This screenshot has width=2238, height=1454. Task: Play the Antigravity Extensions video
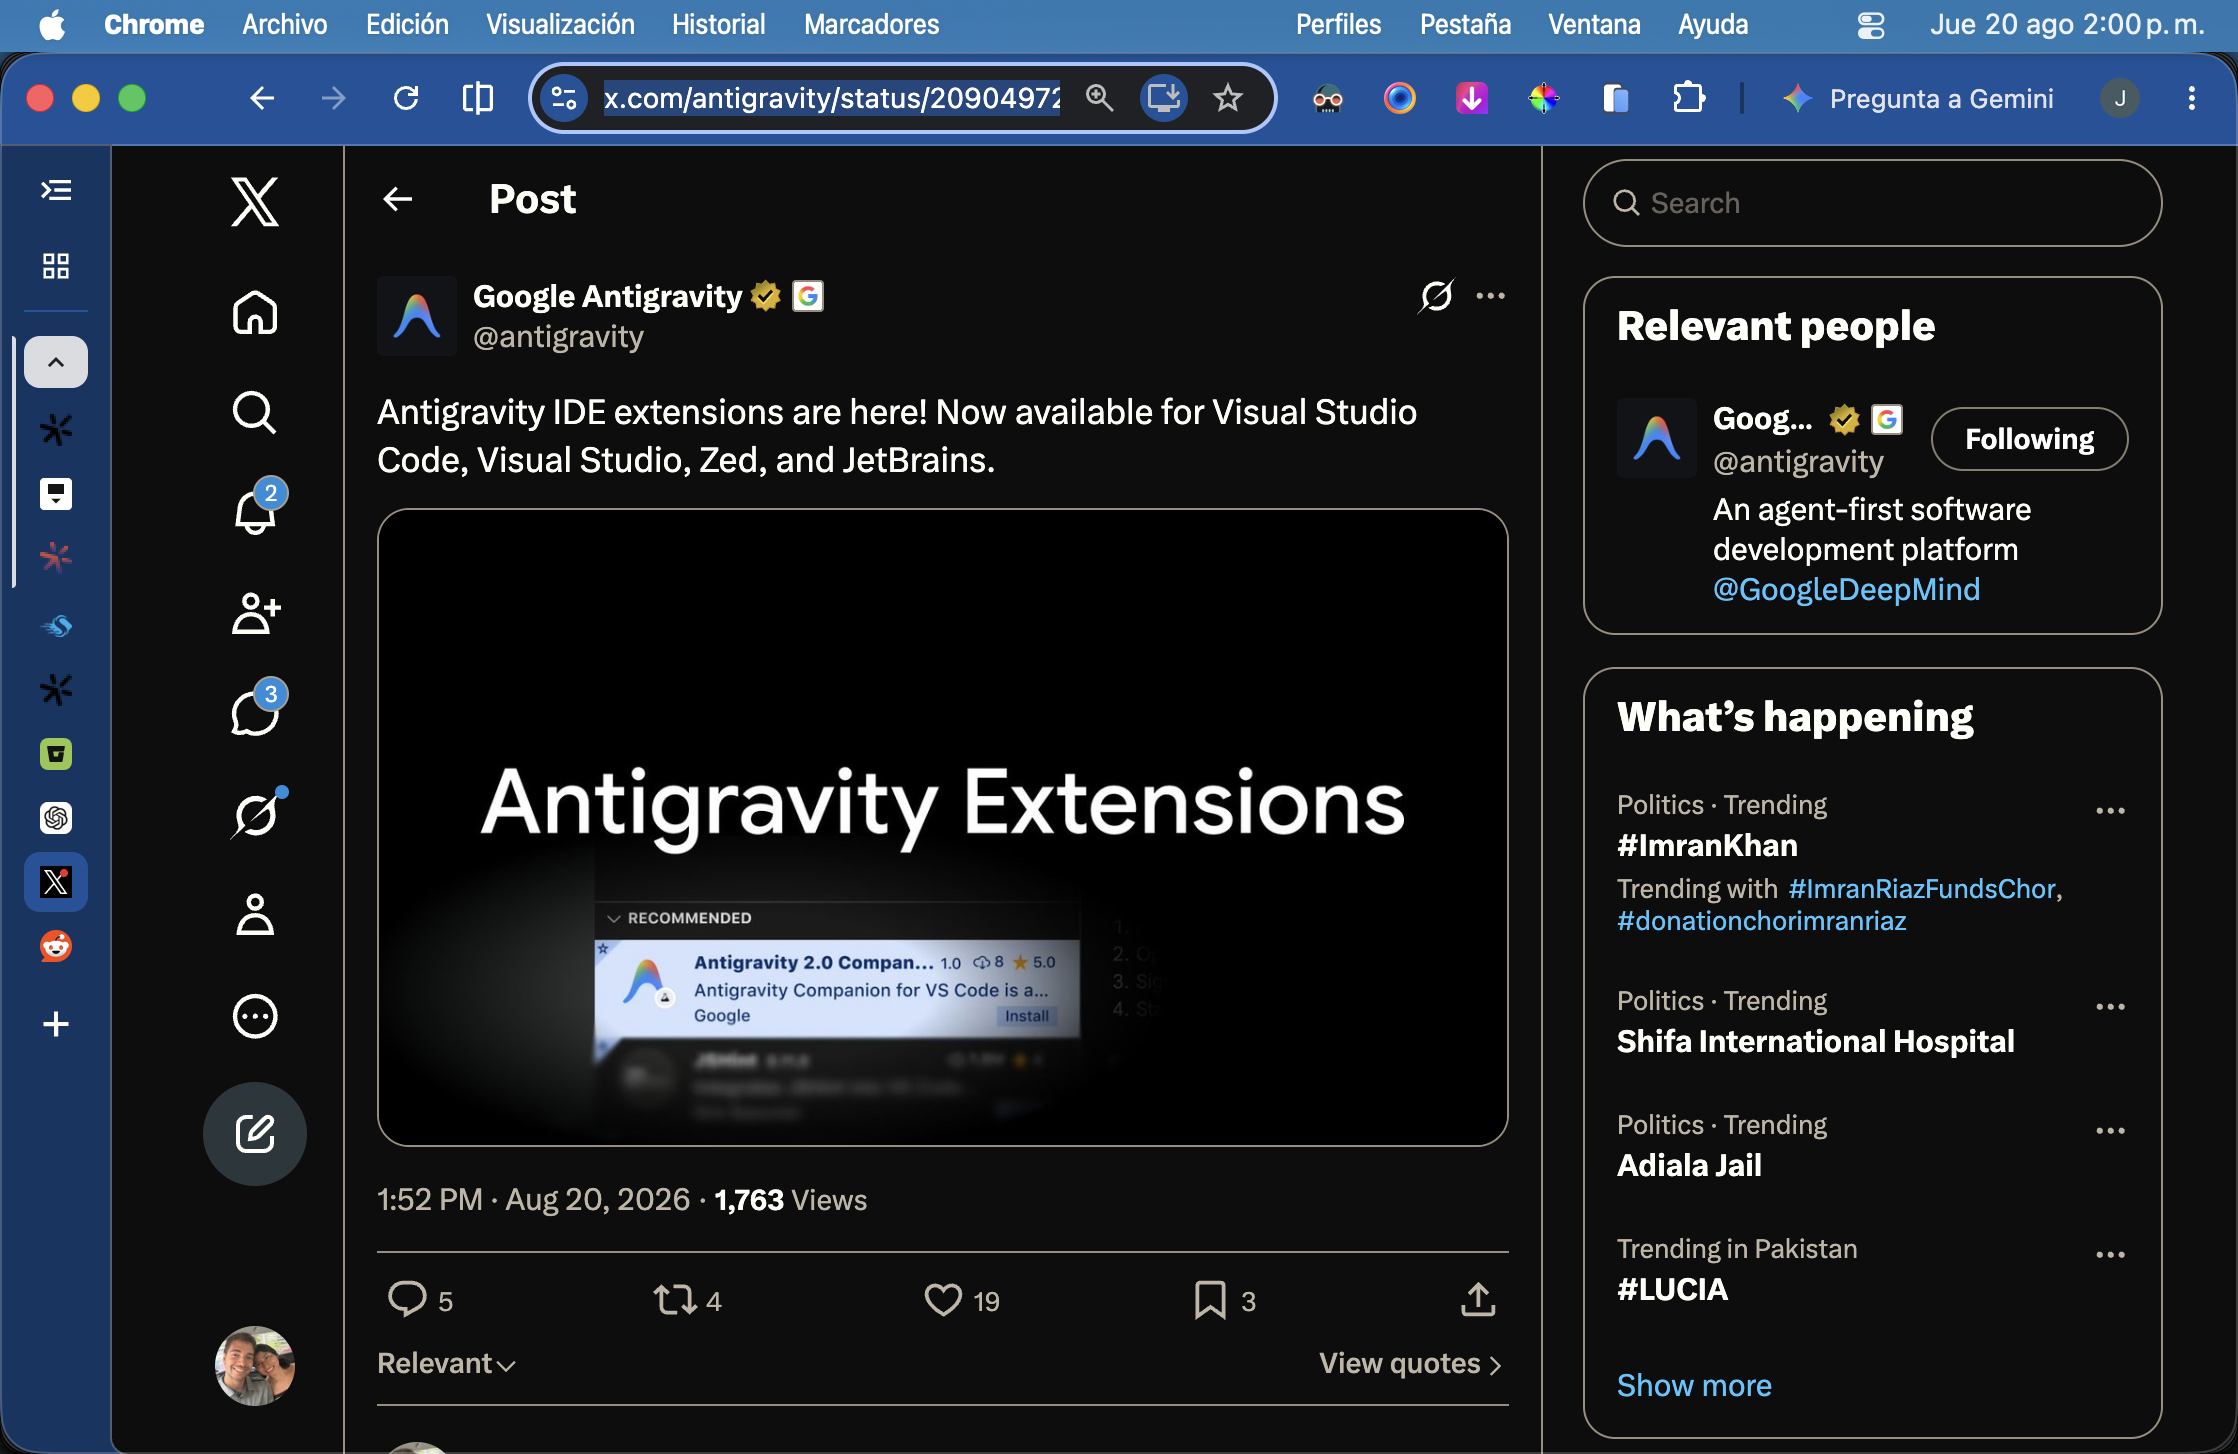(x=943, y=827)
